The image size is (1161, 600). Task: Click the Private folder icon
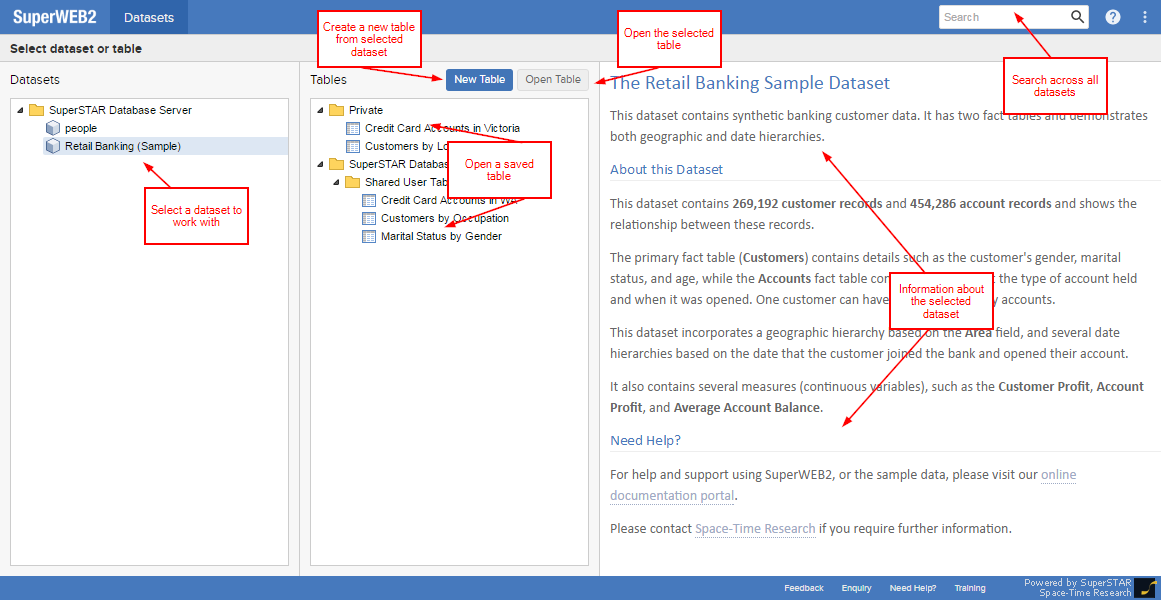(336, 110)
